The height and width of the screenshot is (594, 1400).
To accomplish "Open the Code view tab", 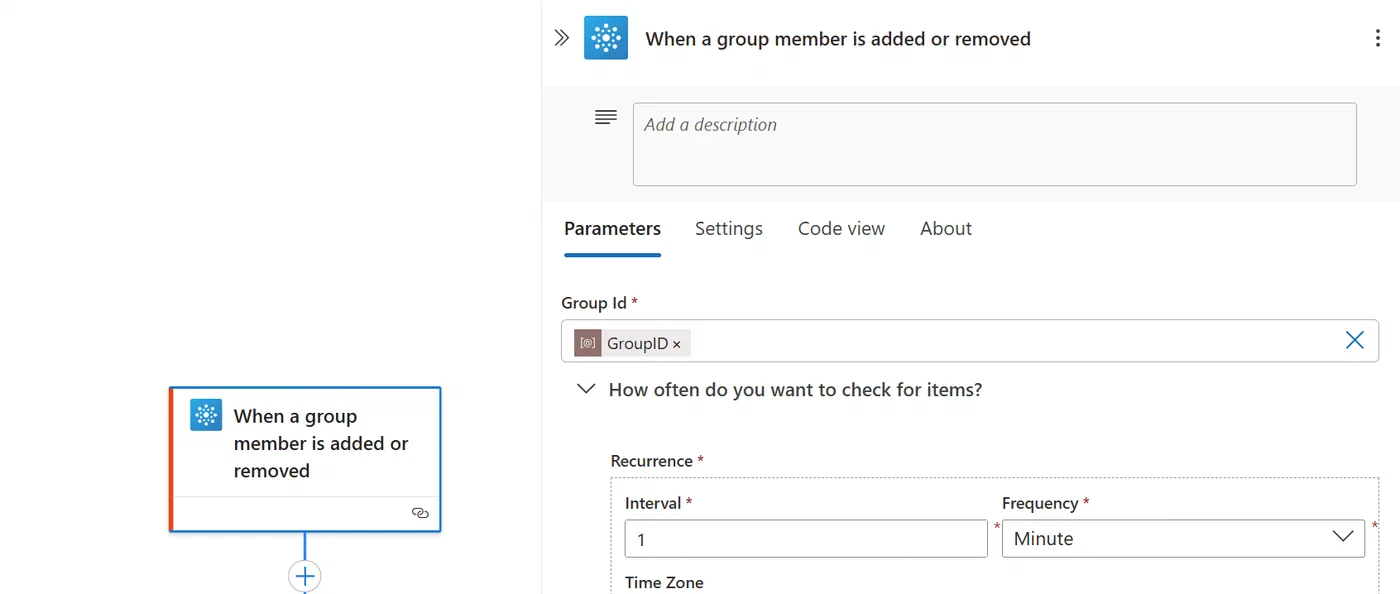I will [x=841, y=228].
